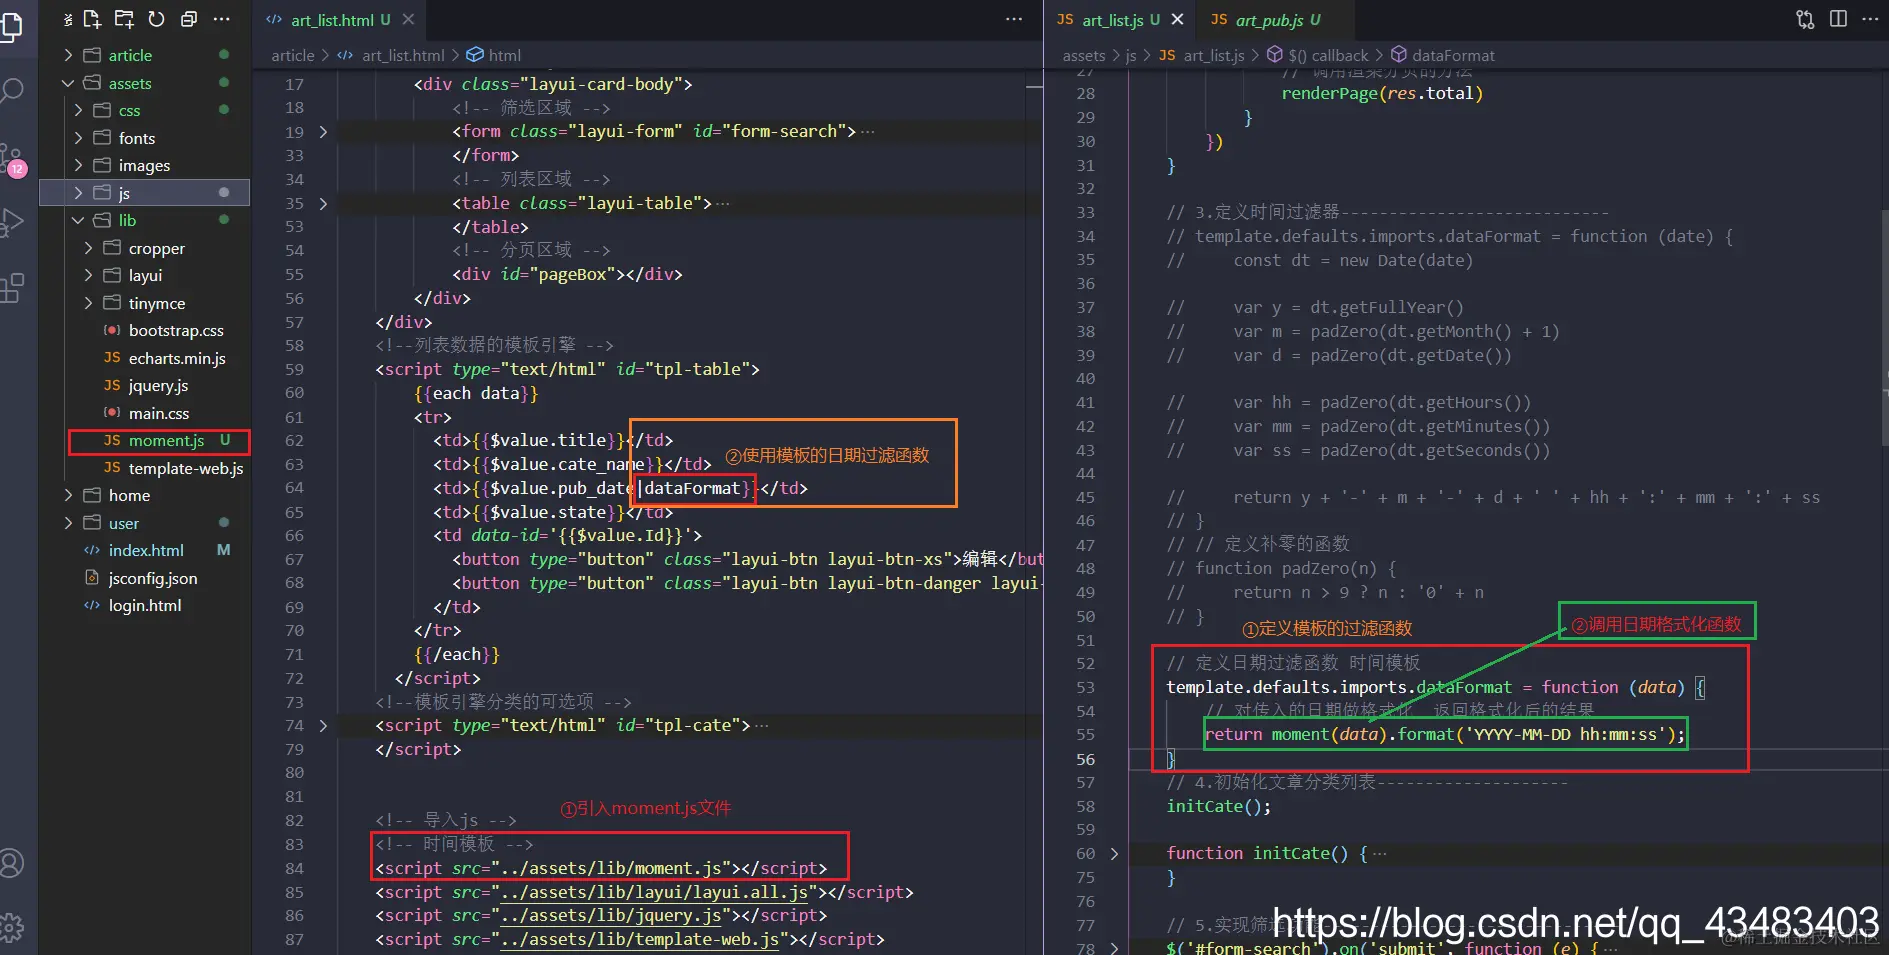Expand the article folder
This screenshot has height=955, width=1889.
68,55
